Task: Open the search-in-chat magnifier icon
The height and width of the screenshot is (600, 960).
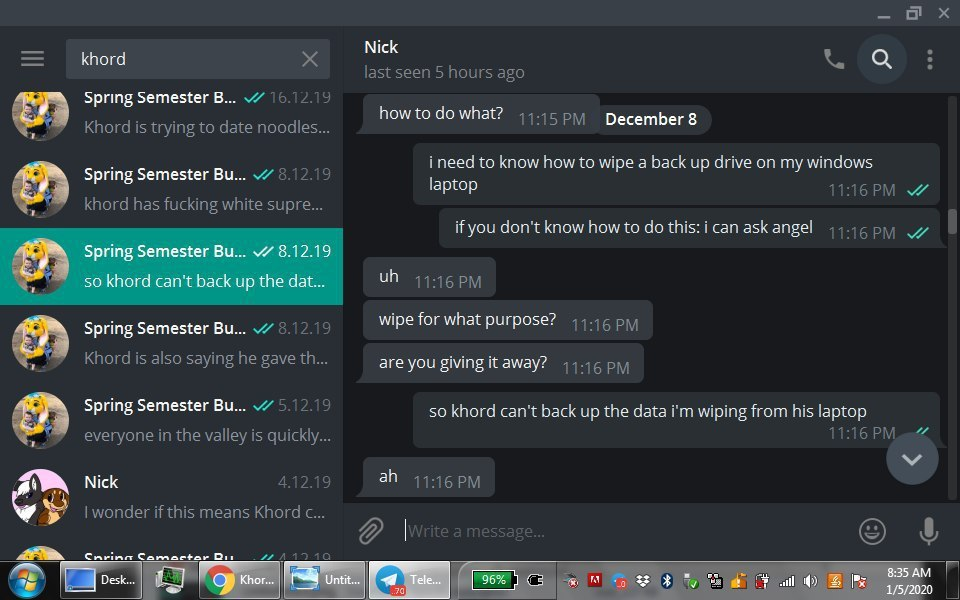Action: [x=882, y=59]
